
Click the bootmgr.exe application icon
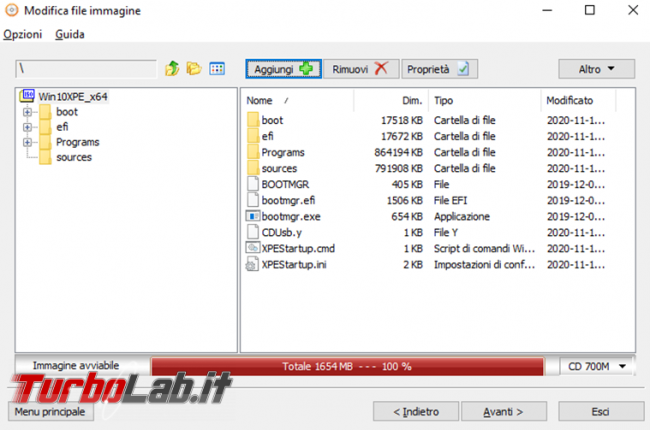coord(253,216)
